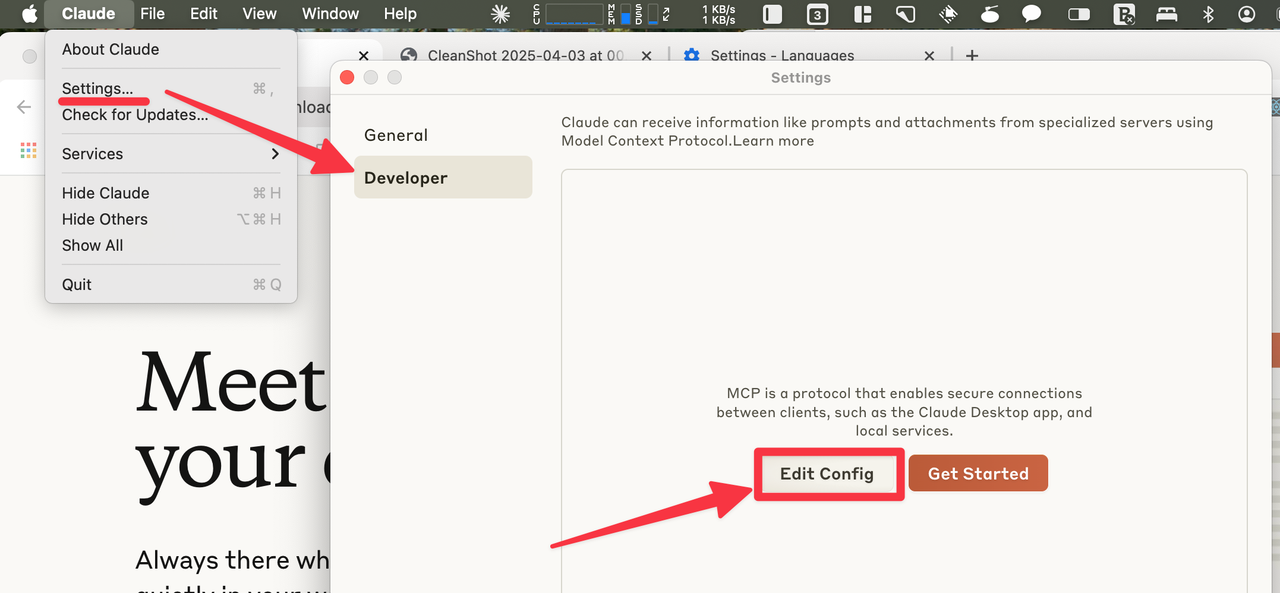
Task: Switch to Settings - Languages browser tab
Action: pyautogui.click(x=782, y=56)
